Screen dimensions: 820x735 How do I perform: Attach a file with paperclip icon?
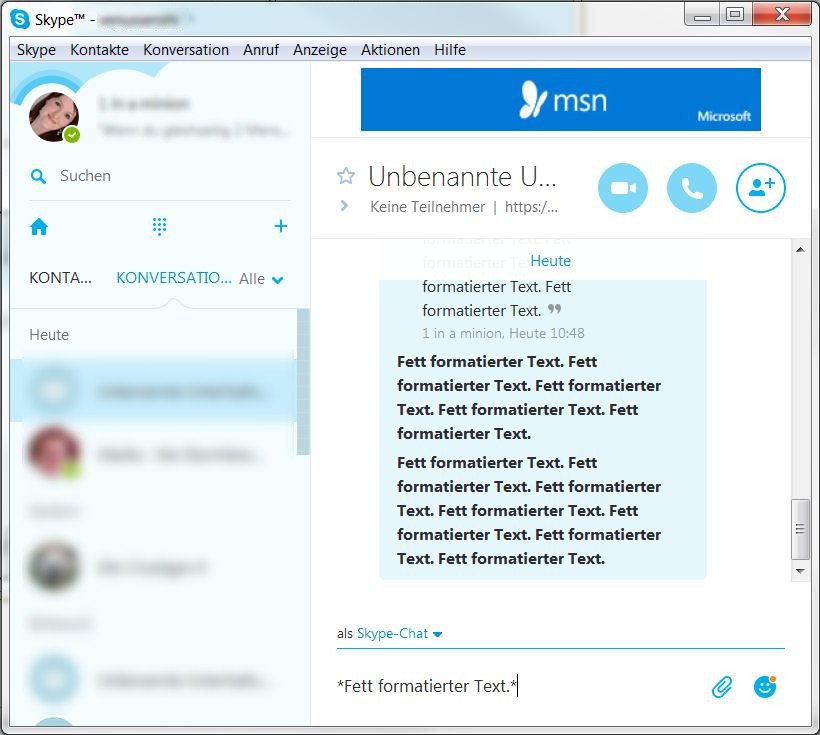click(722, 686)
